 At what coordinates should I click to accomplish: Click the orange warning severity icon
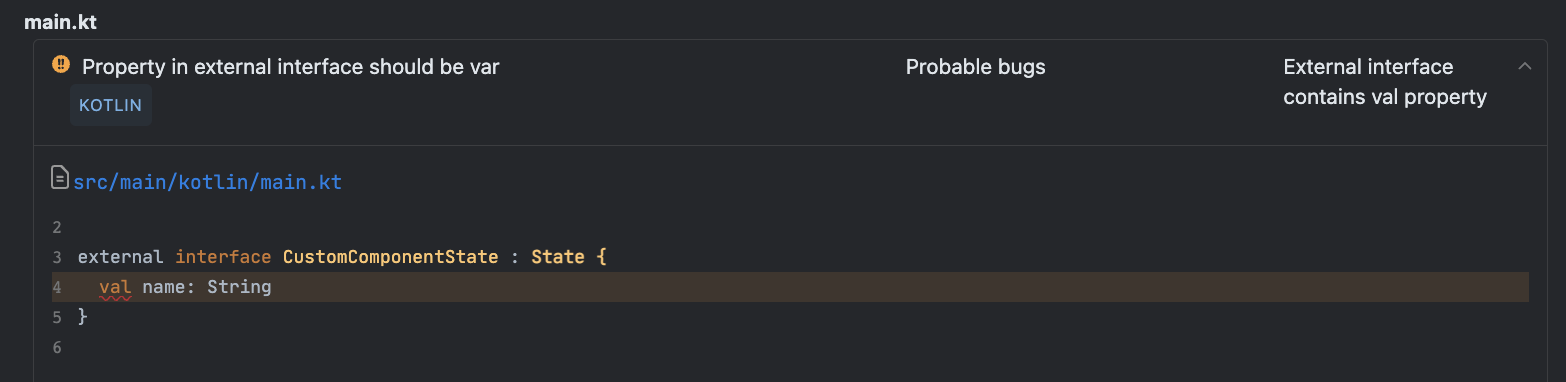61,66
